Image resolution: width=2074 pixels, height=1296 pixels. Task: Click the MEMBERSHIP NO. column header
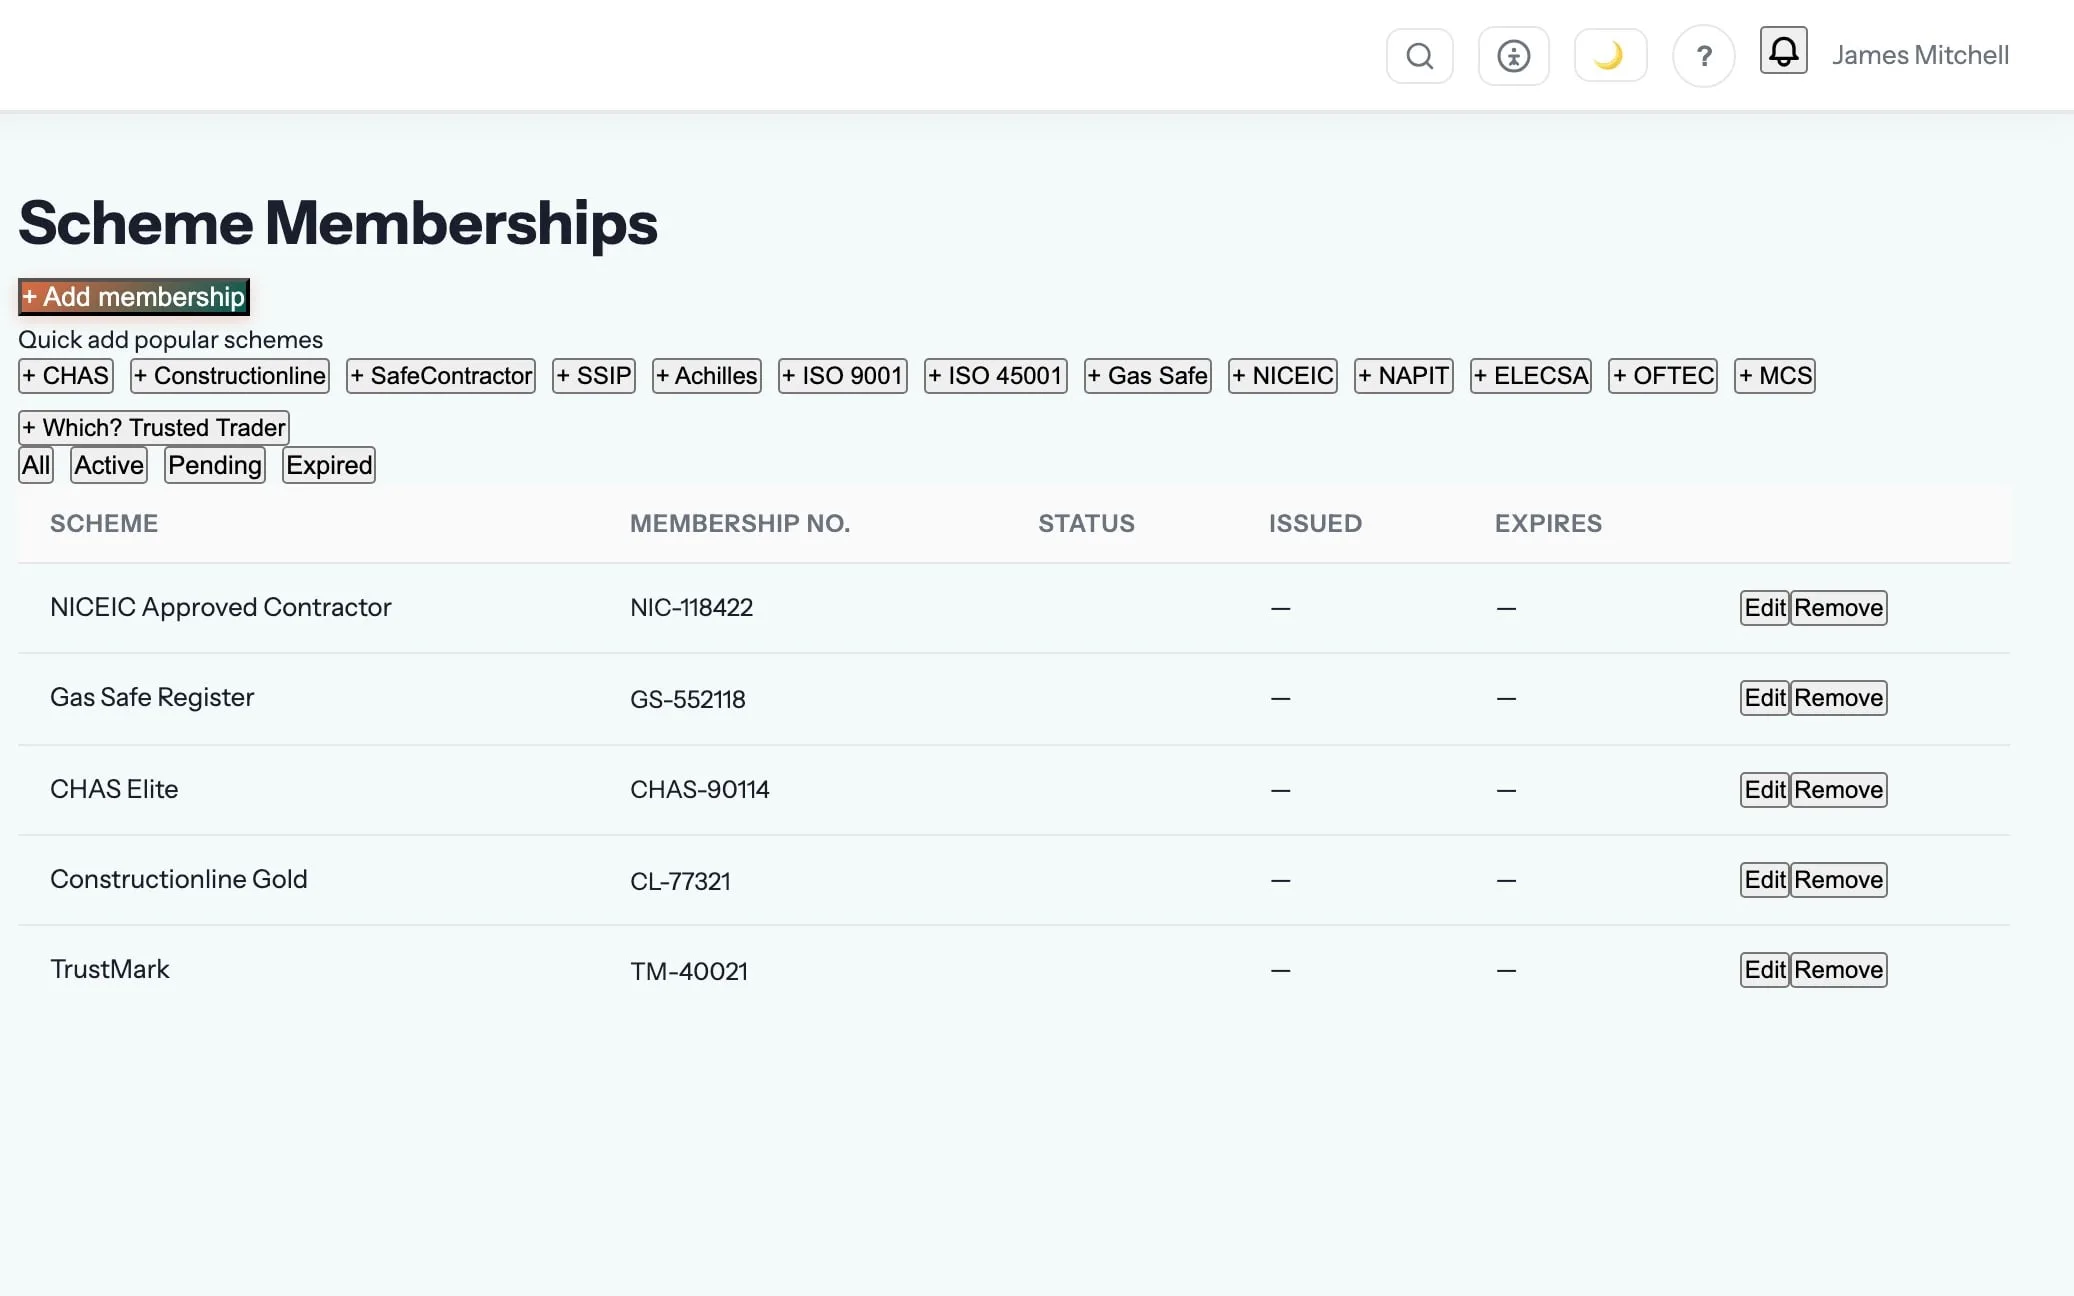tap(740, 524)
